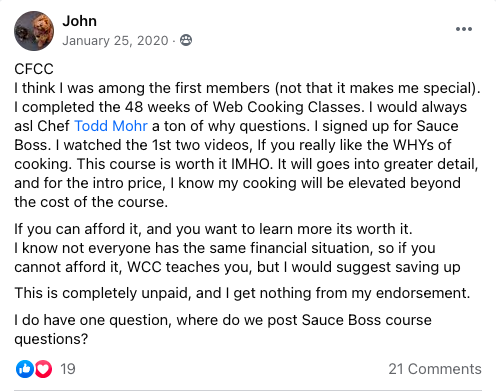Click 'Sauce Boss course' in final question
The width and height of the screenshot is (496, 391).
pos(367,320)
